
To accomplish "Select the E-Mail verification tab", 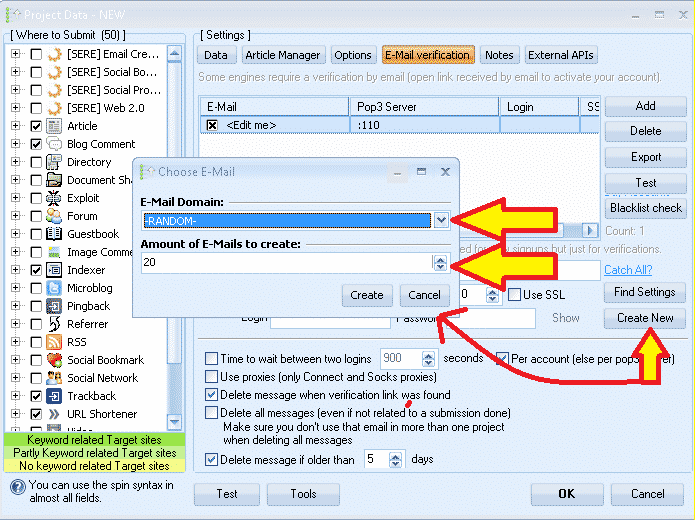I will (428, 55).
